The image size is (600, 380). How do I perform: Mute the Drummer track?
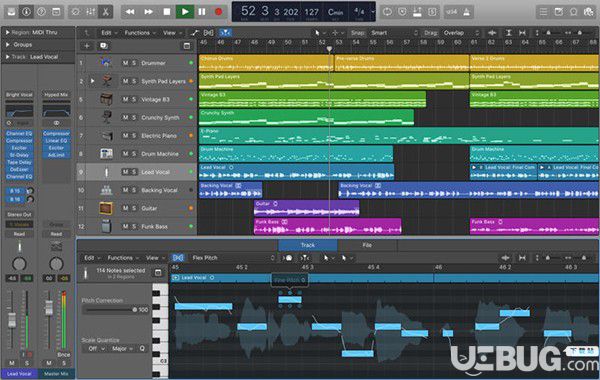tap(125, 63)
